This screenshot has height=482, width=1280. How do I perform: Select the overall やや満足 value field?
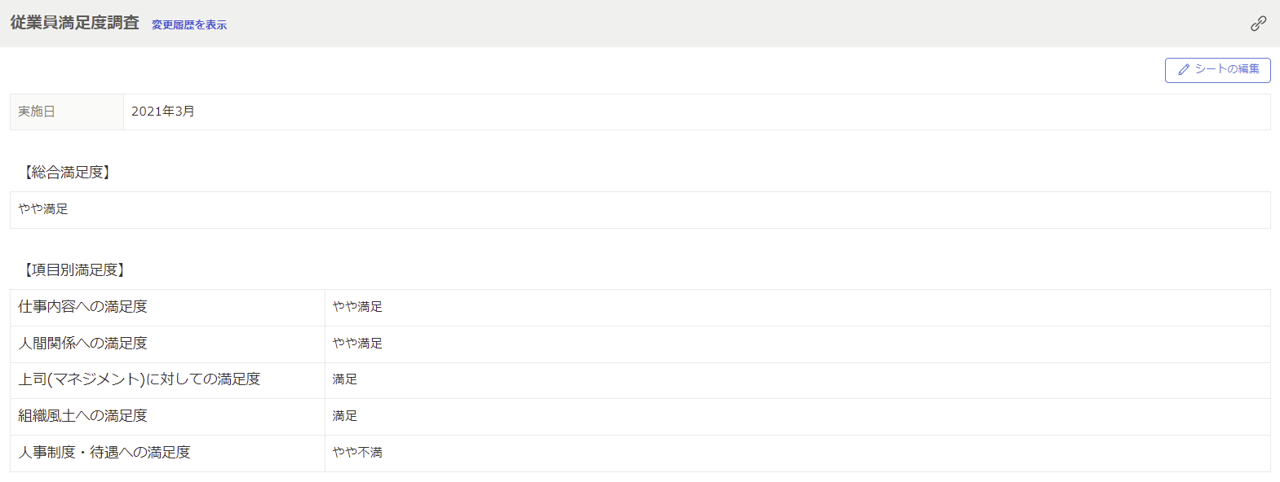tap(640, 210)
